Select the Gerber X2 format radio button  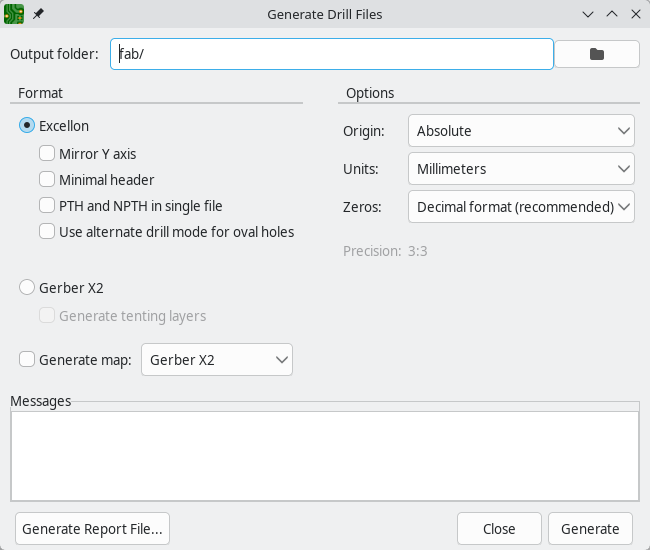pos(27,288)
